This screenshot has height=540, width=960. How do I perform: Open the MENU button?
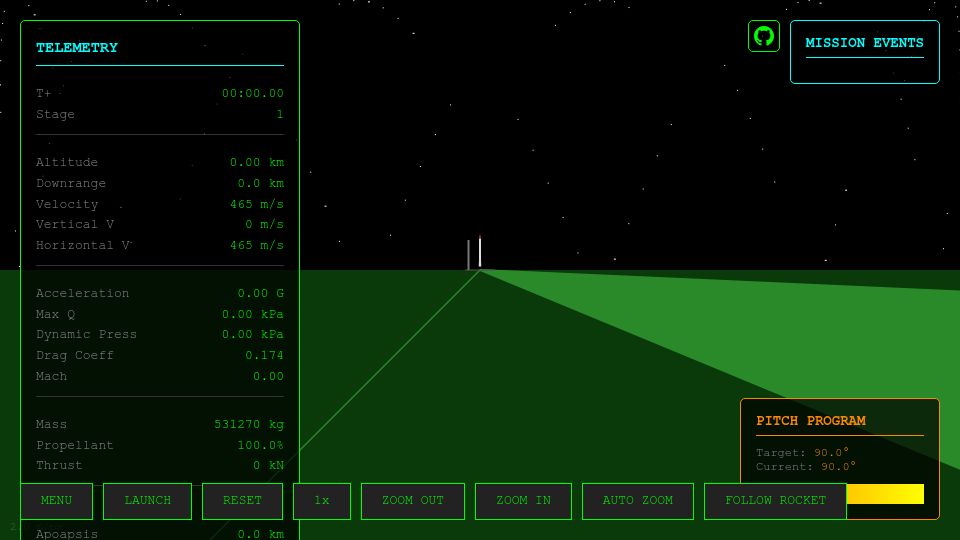click(x=56, y=501)
